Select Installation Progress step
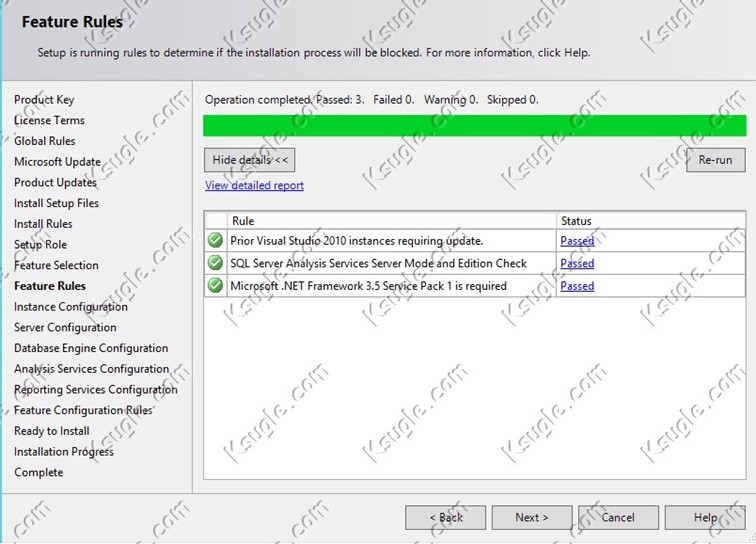 point(64,452)
